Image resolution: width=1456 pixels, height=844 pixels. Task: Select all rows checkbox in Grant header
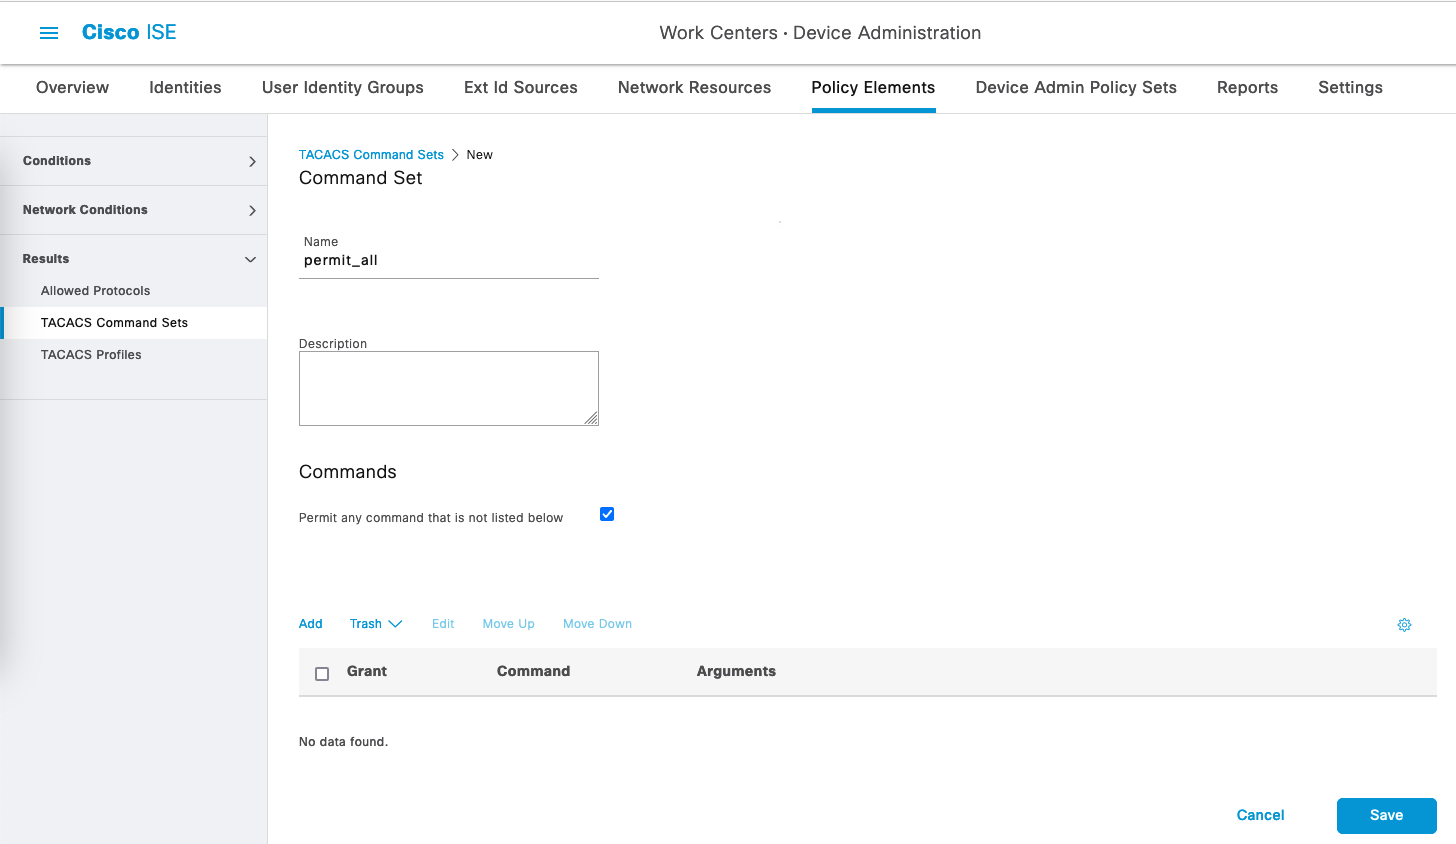pyautogui.click(x=322, y=674)
